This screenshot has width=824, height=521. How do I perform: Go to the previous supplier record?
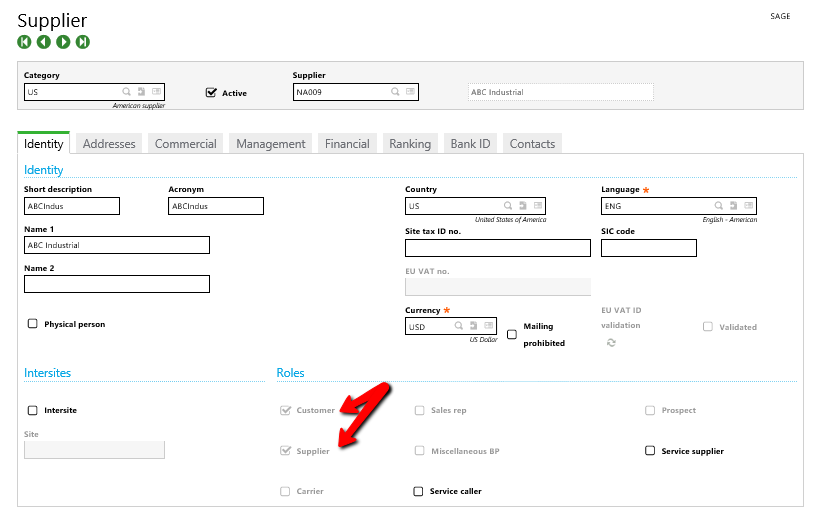coord(44,42)
